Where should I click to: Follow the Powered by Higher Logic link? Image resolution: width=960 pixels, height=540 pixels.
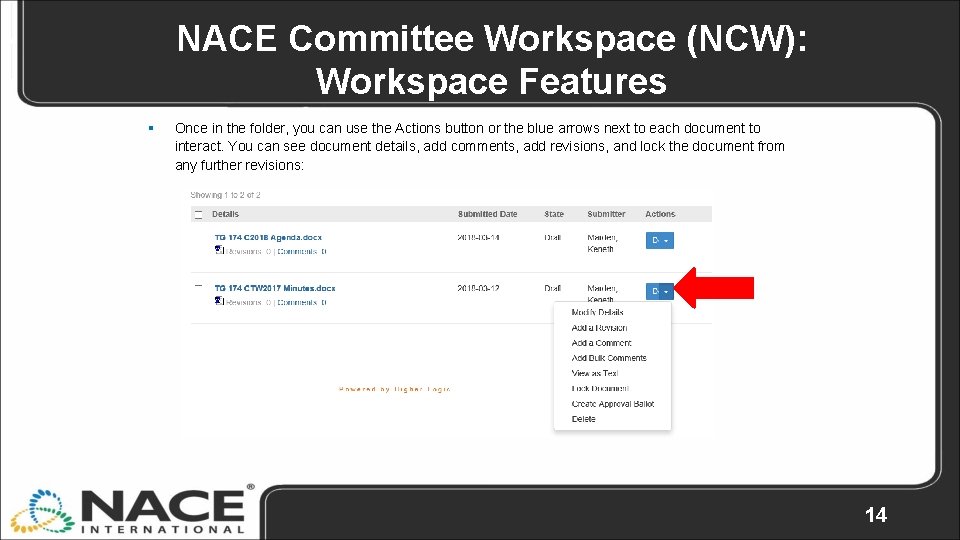(x=394, y=389)
